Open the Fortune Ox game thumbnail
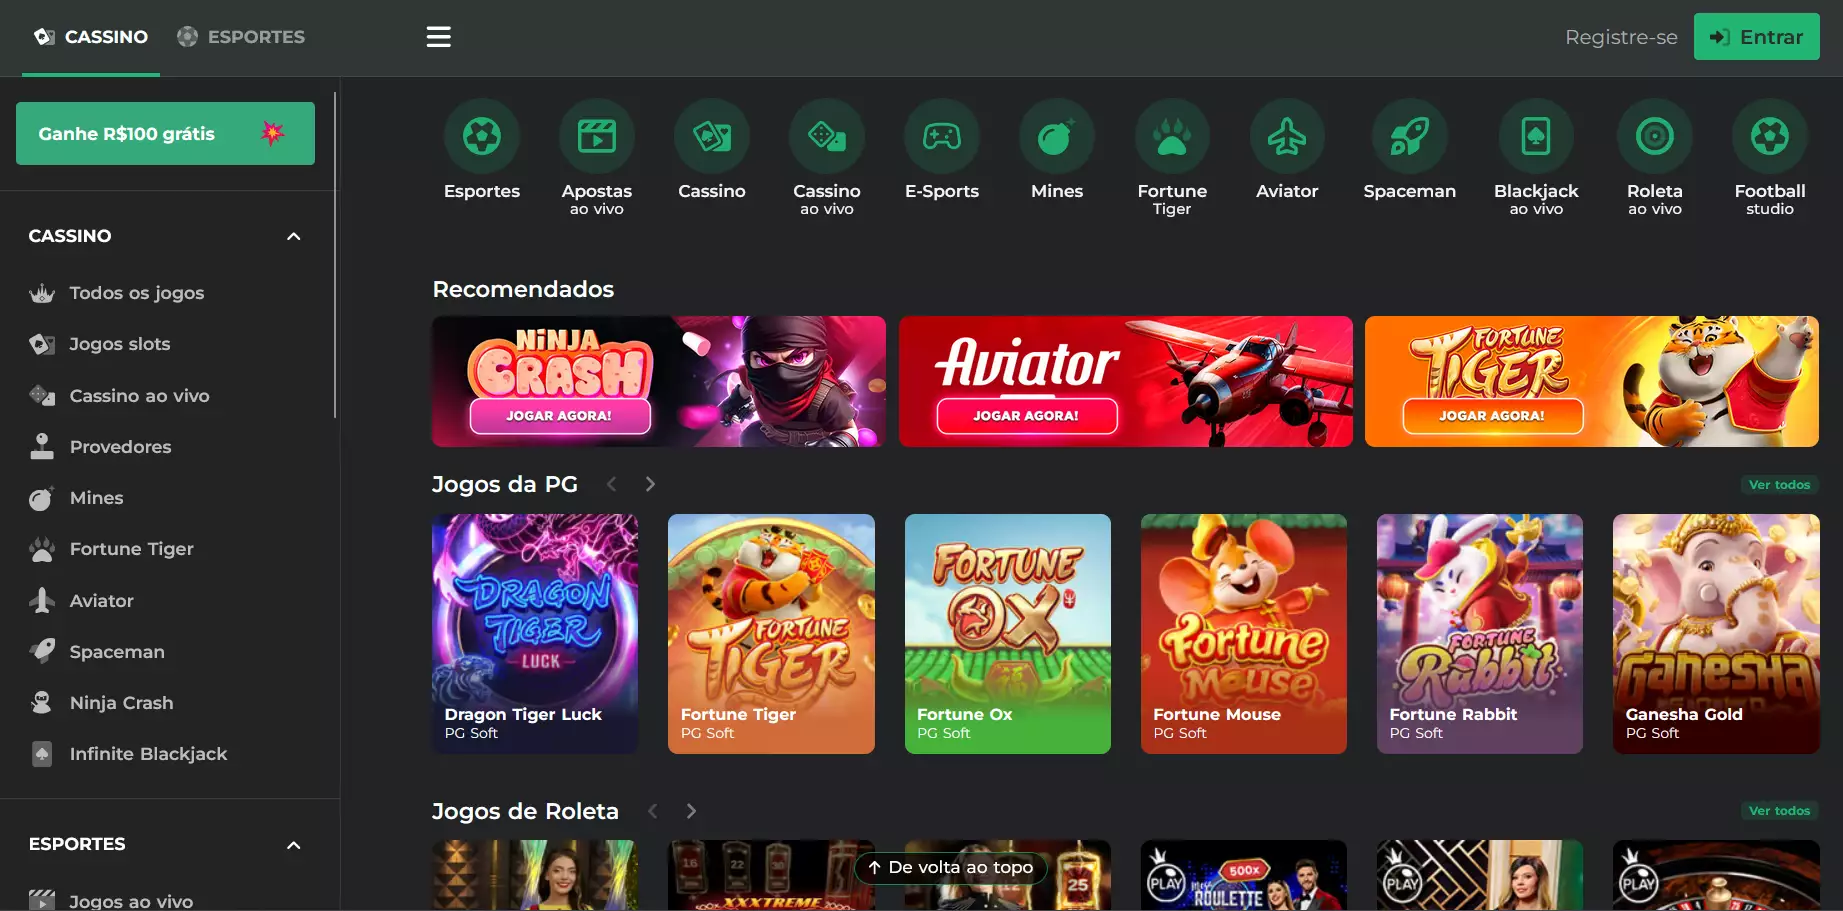 click(x=1007, y=633)
